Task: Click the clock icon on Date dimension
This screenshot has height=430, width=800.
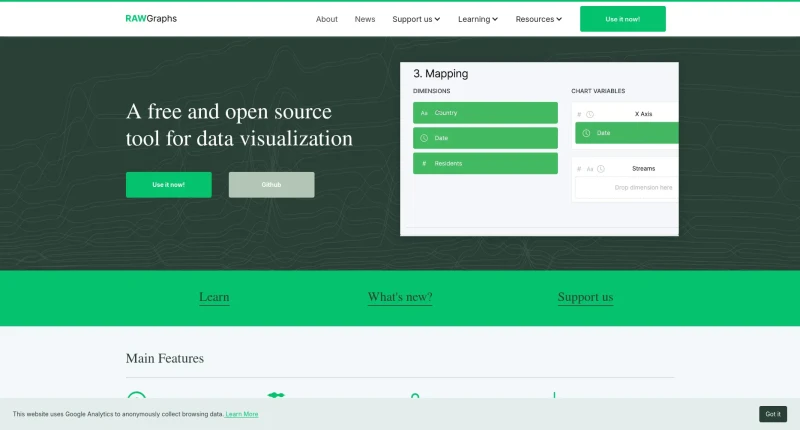Action: coord(424,138)
